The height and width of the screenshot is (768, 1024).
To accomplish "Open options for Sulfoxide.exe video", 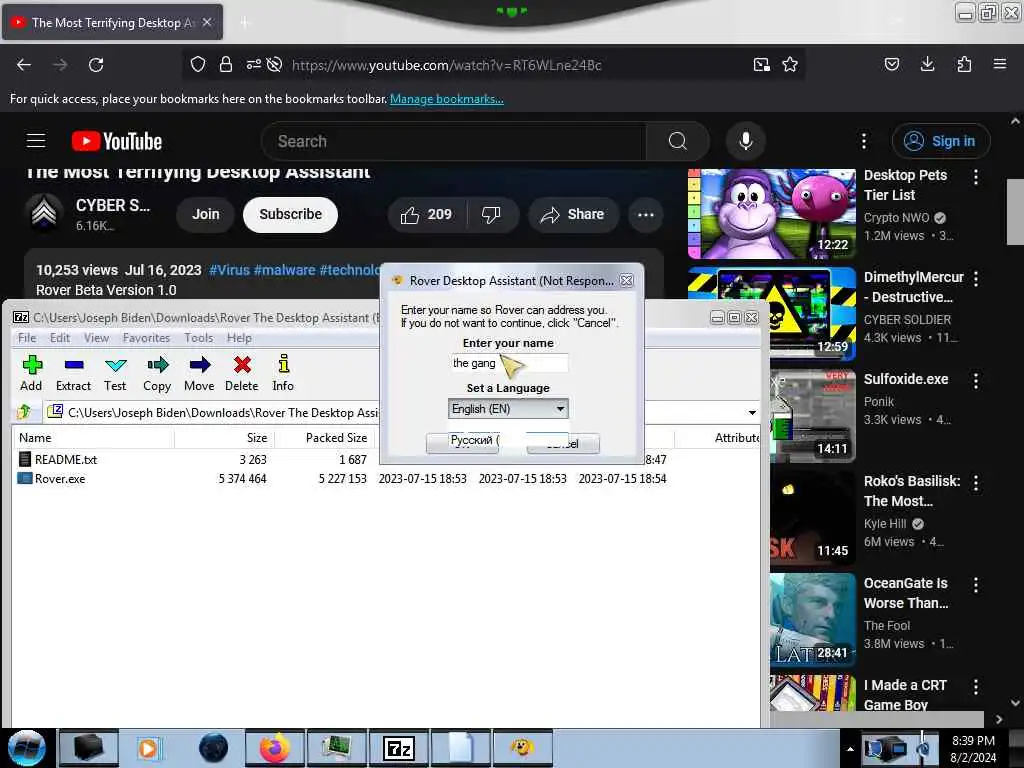I will click(x=976, y=381).
